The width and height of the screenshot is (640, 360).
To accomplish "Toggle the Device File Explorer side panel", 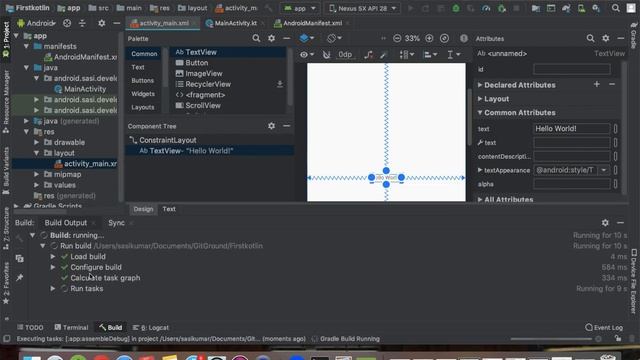I will pos(633,282).
